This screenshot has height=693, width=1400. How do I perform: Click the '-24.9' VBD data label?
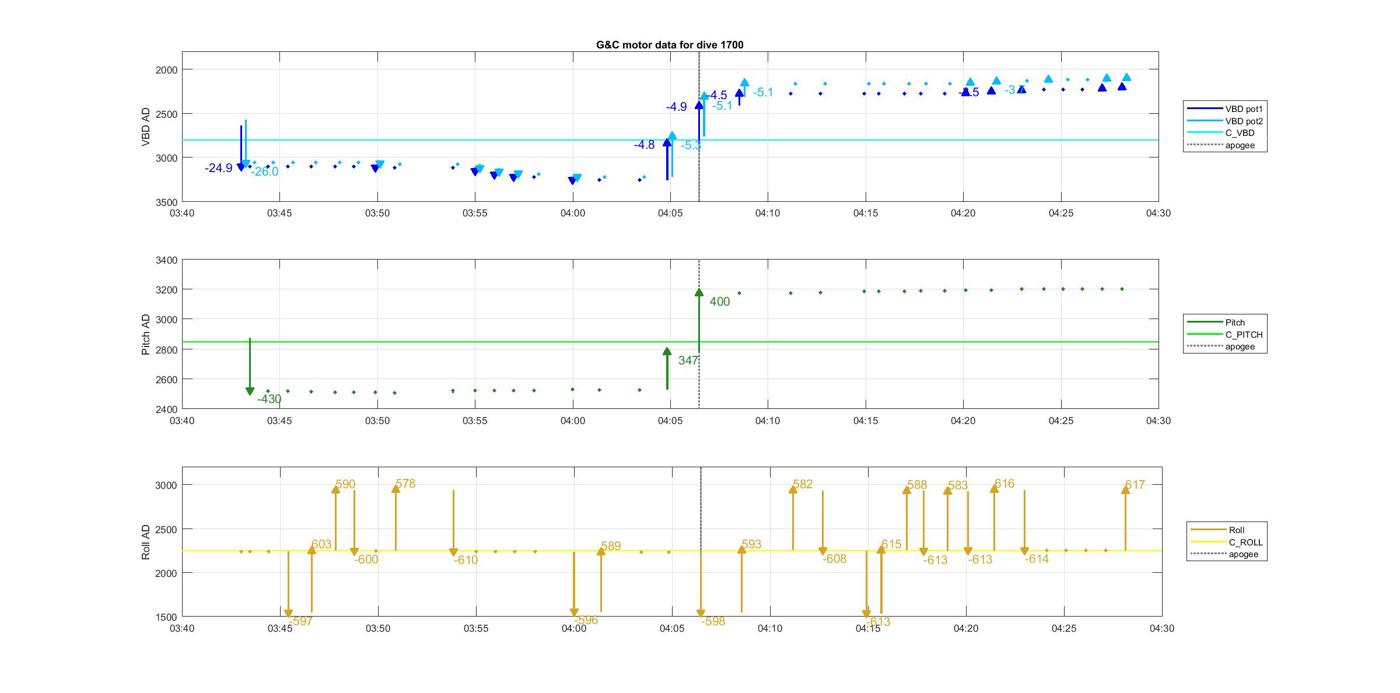218,168
